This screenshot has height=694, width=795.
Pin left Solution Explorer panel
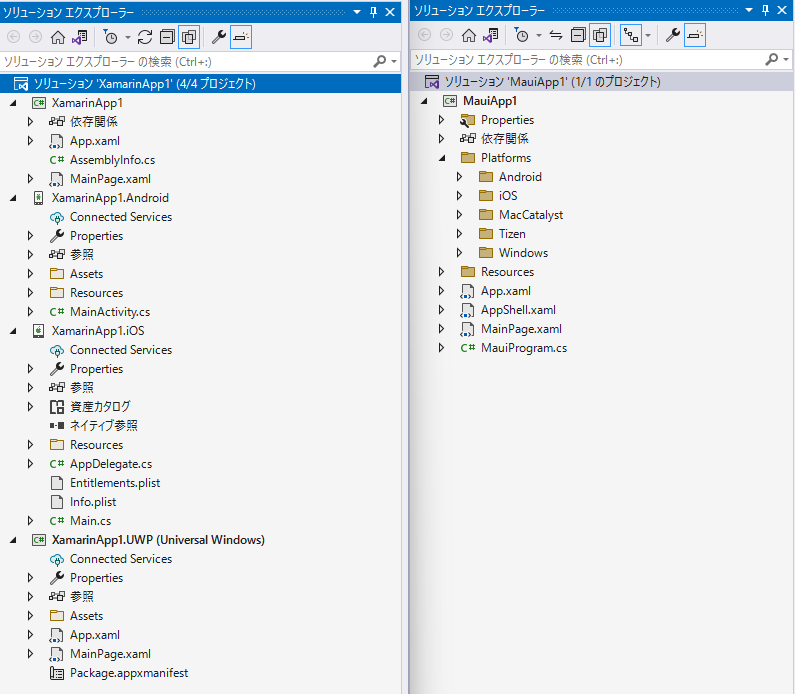tap(374, 12)
